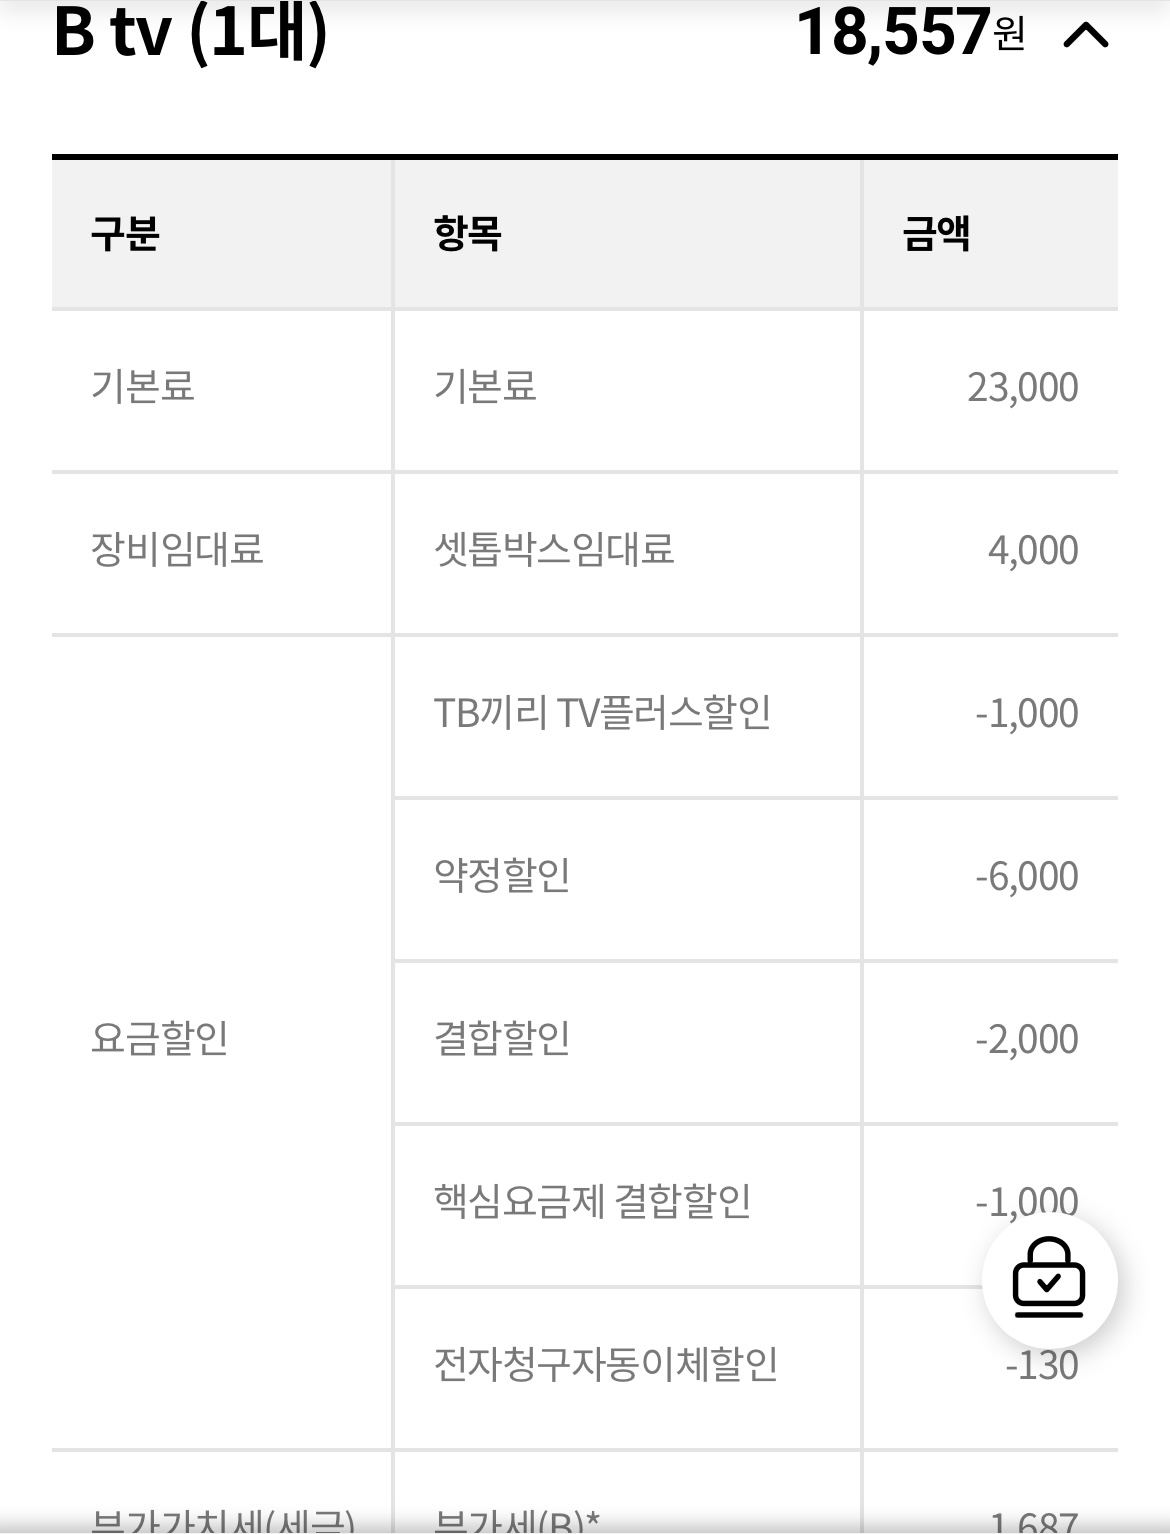Tap the -6,000 discount amount
This screenshot has height=1534, width=1170.
click(x=1027, y=877)
